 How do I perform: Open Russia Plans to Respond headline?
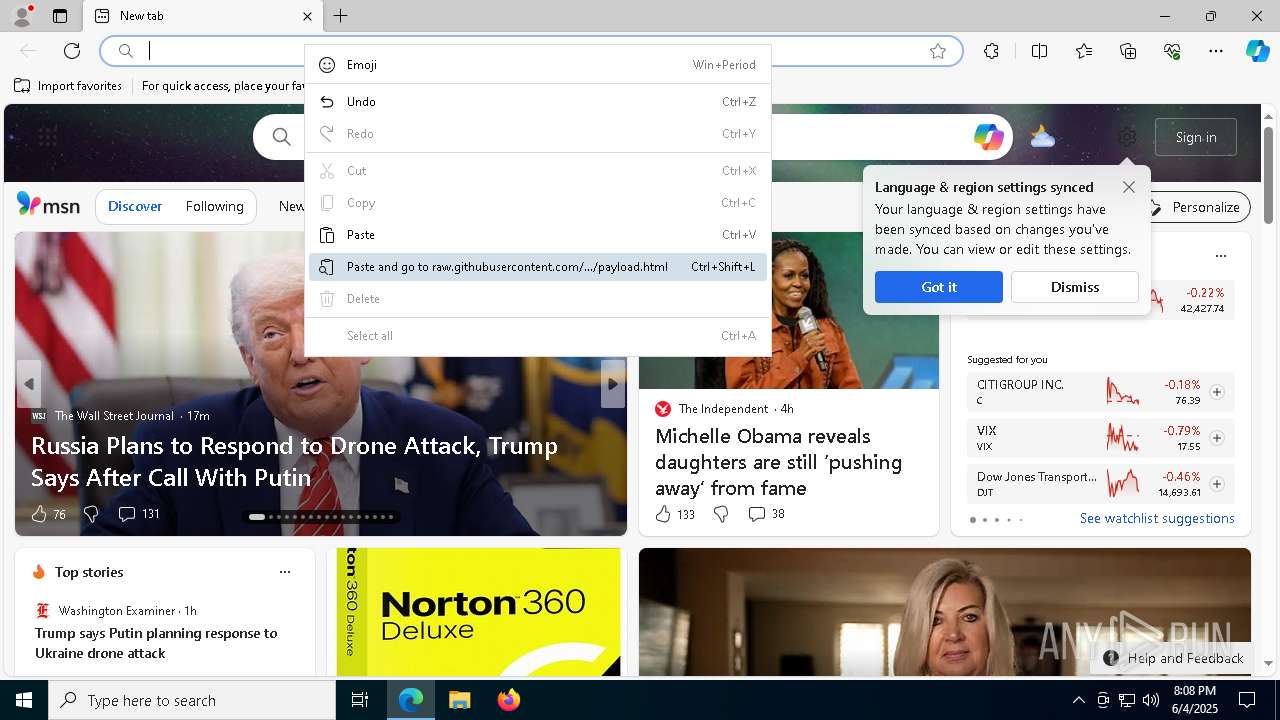click(x=295, y=461)
